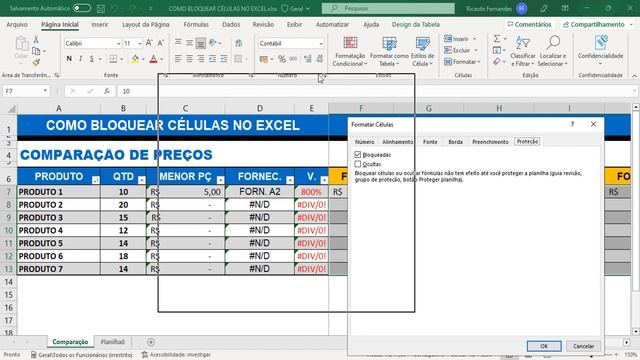Viewport: 640px width, 360px height.
Task: Click the Classificar e Filtrar icon
Action: [x=522, y=51]
